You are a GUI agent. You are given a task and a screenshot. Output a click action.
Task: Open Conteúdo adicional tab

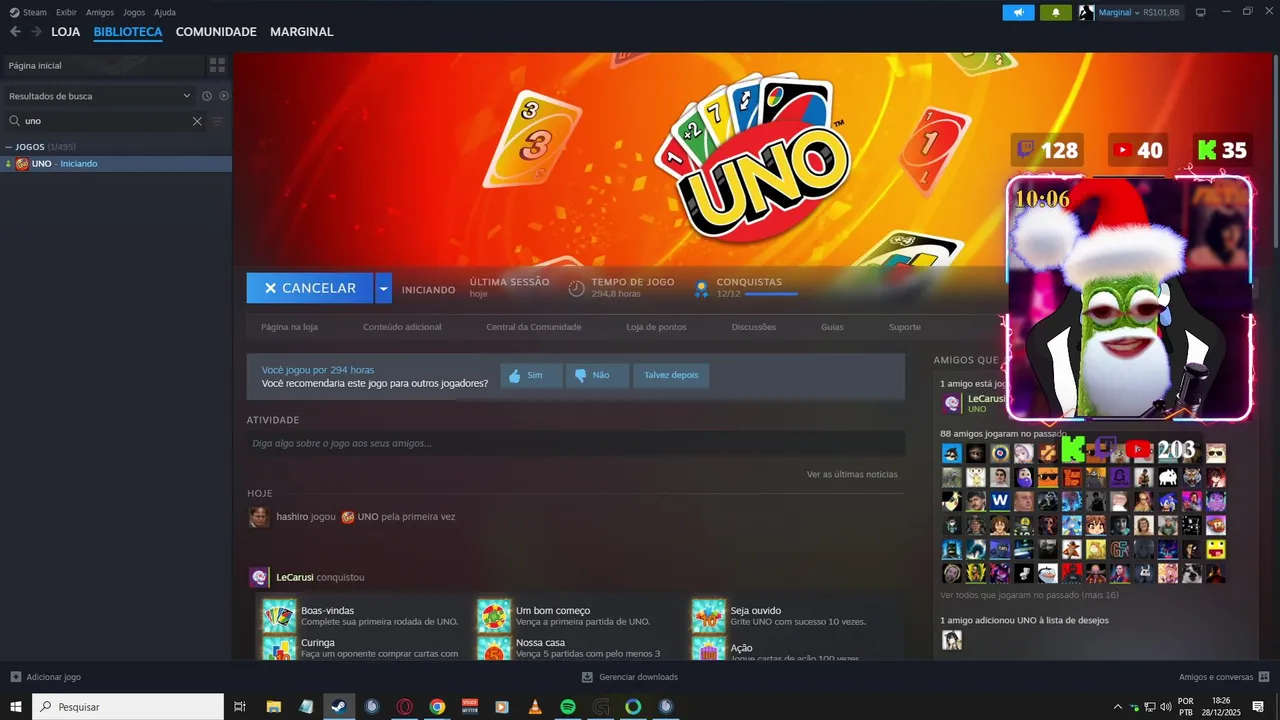point(402,327)
